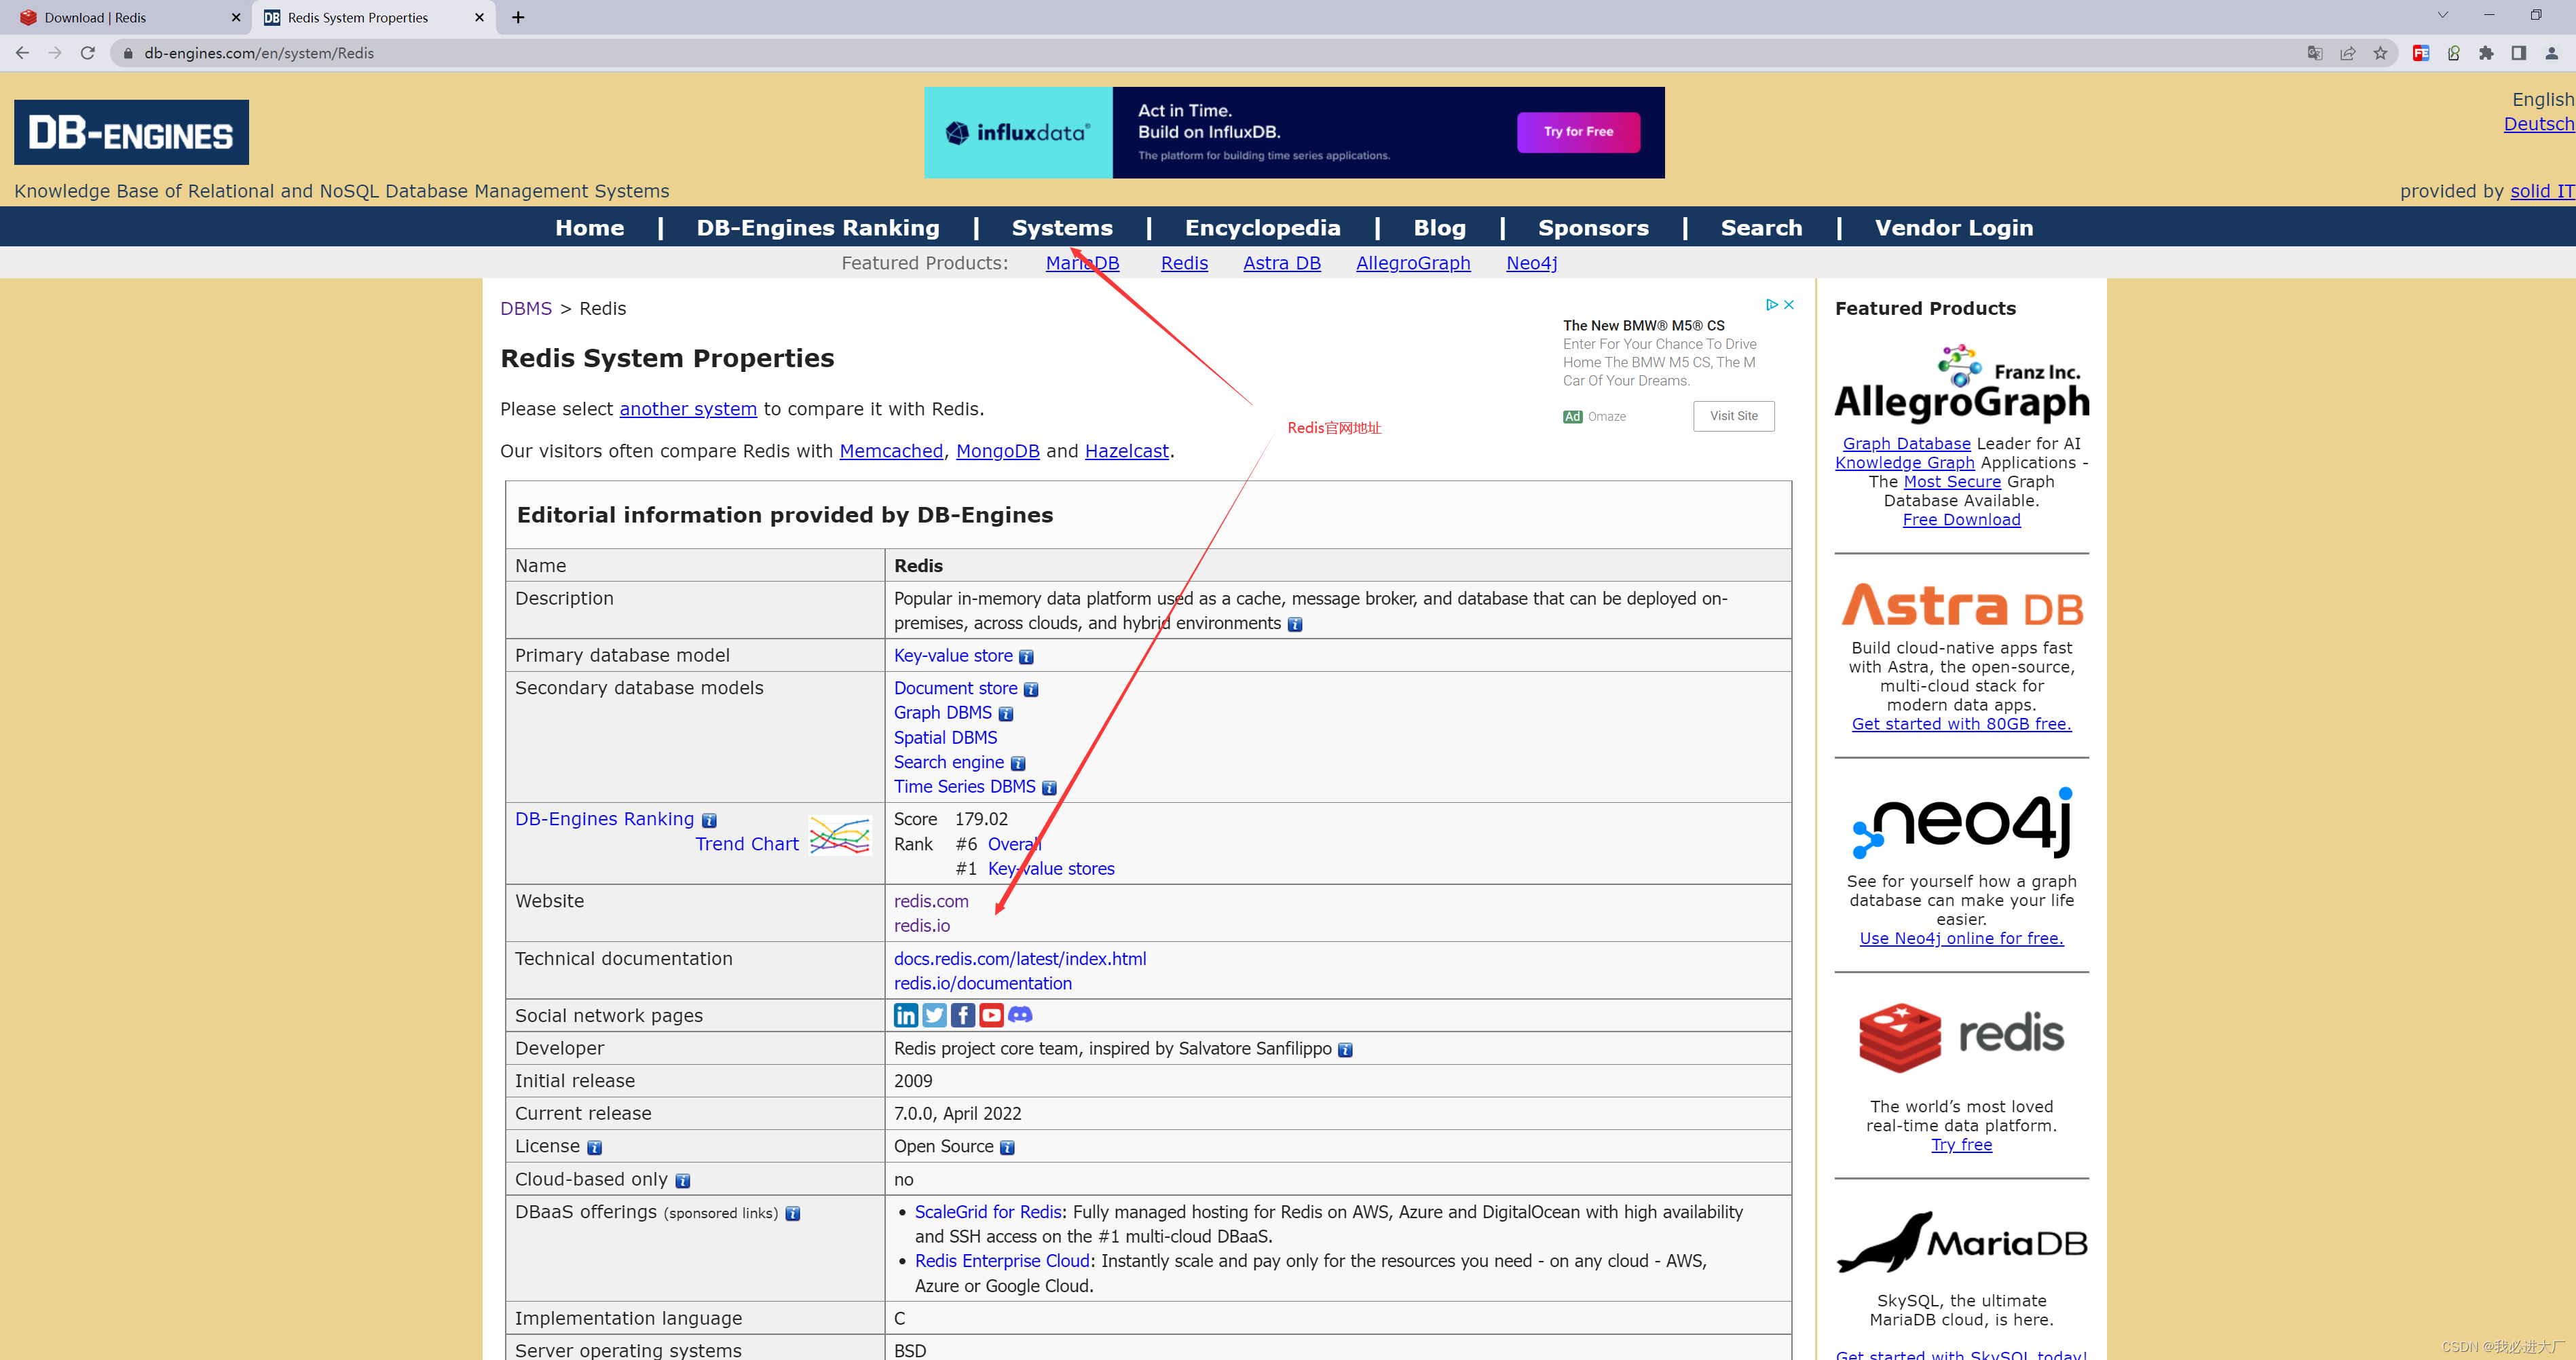Viewport: 2576px width, 1360px height.
Task: Click the info icon next to Time Series DBMS
Action: tap(1049, 788)
